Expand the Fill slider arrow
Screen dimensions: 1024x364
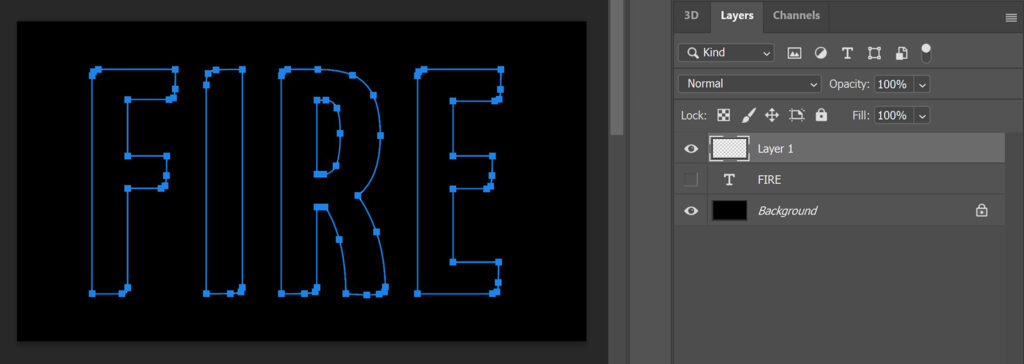(x=922, y=116)
